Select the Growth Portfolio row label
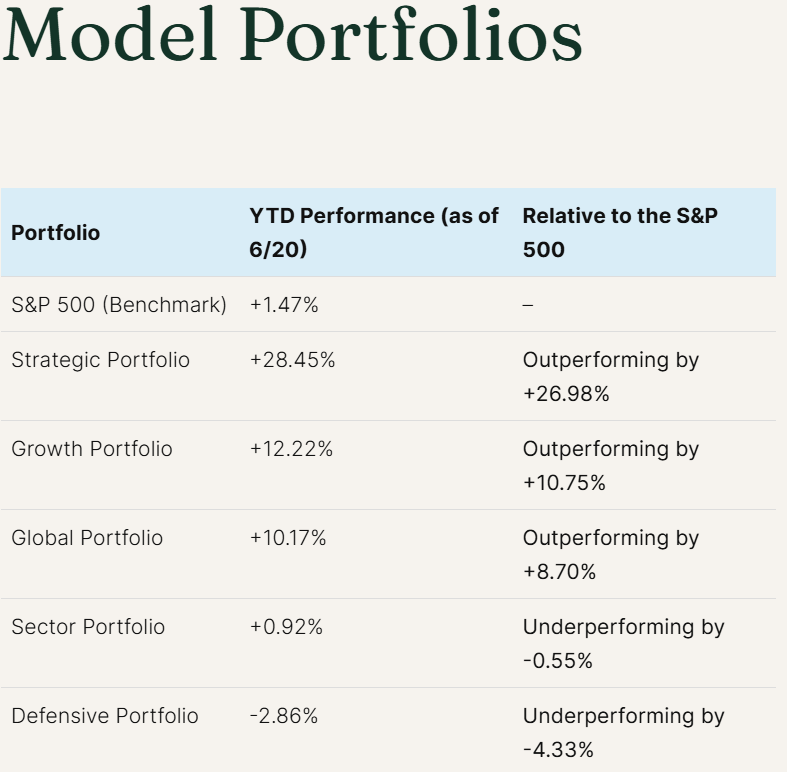Screen dimensions: 787x772 tap(92, 449)
